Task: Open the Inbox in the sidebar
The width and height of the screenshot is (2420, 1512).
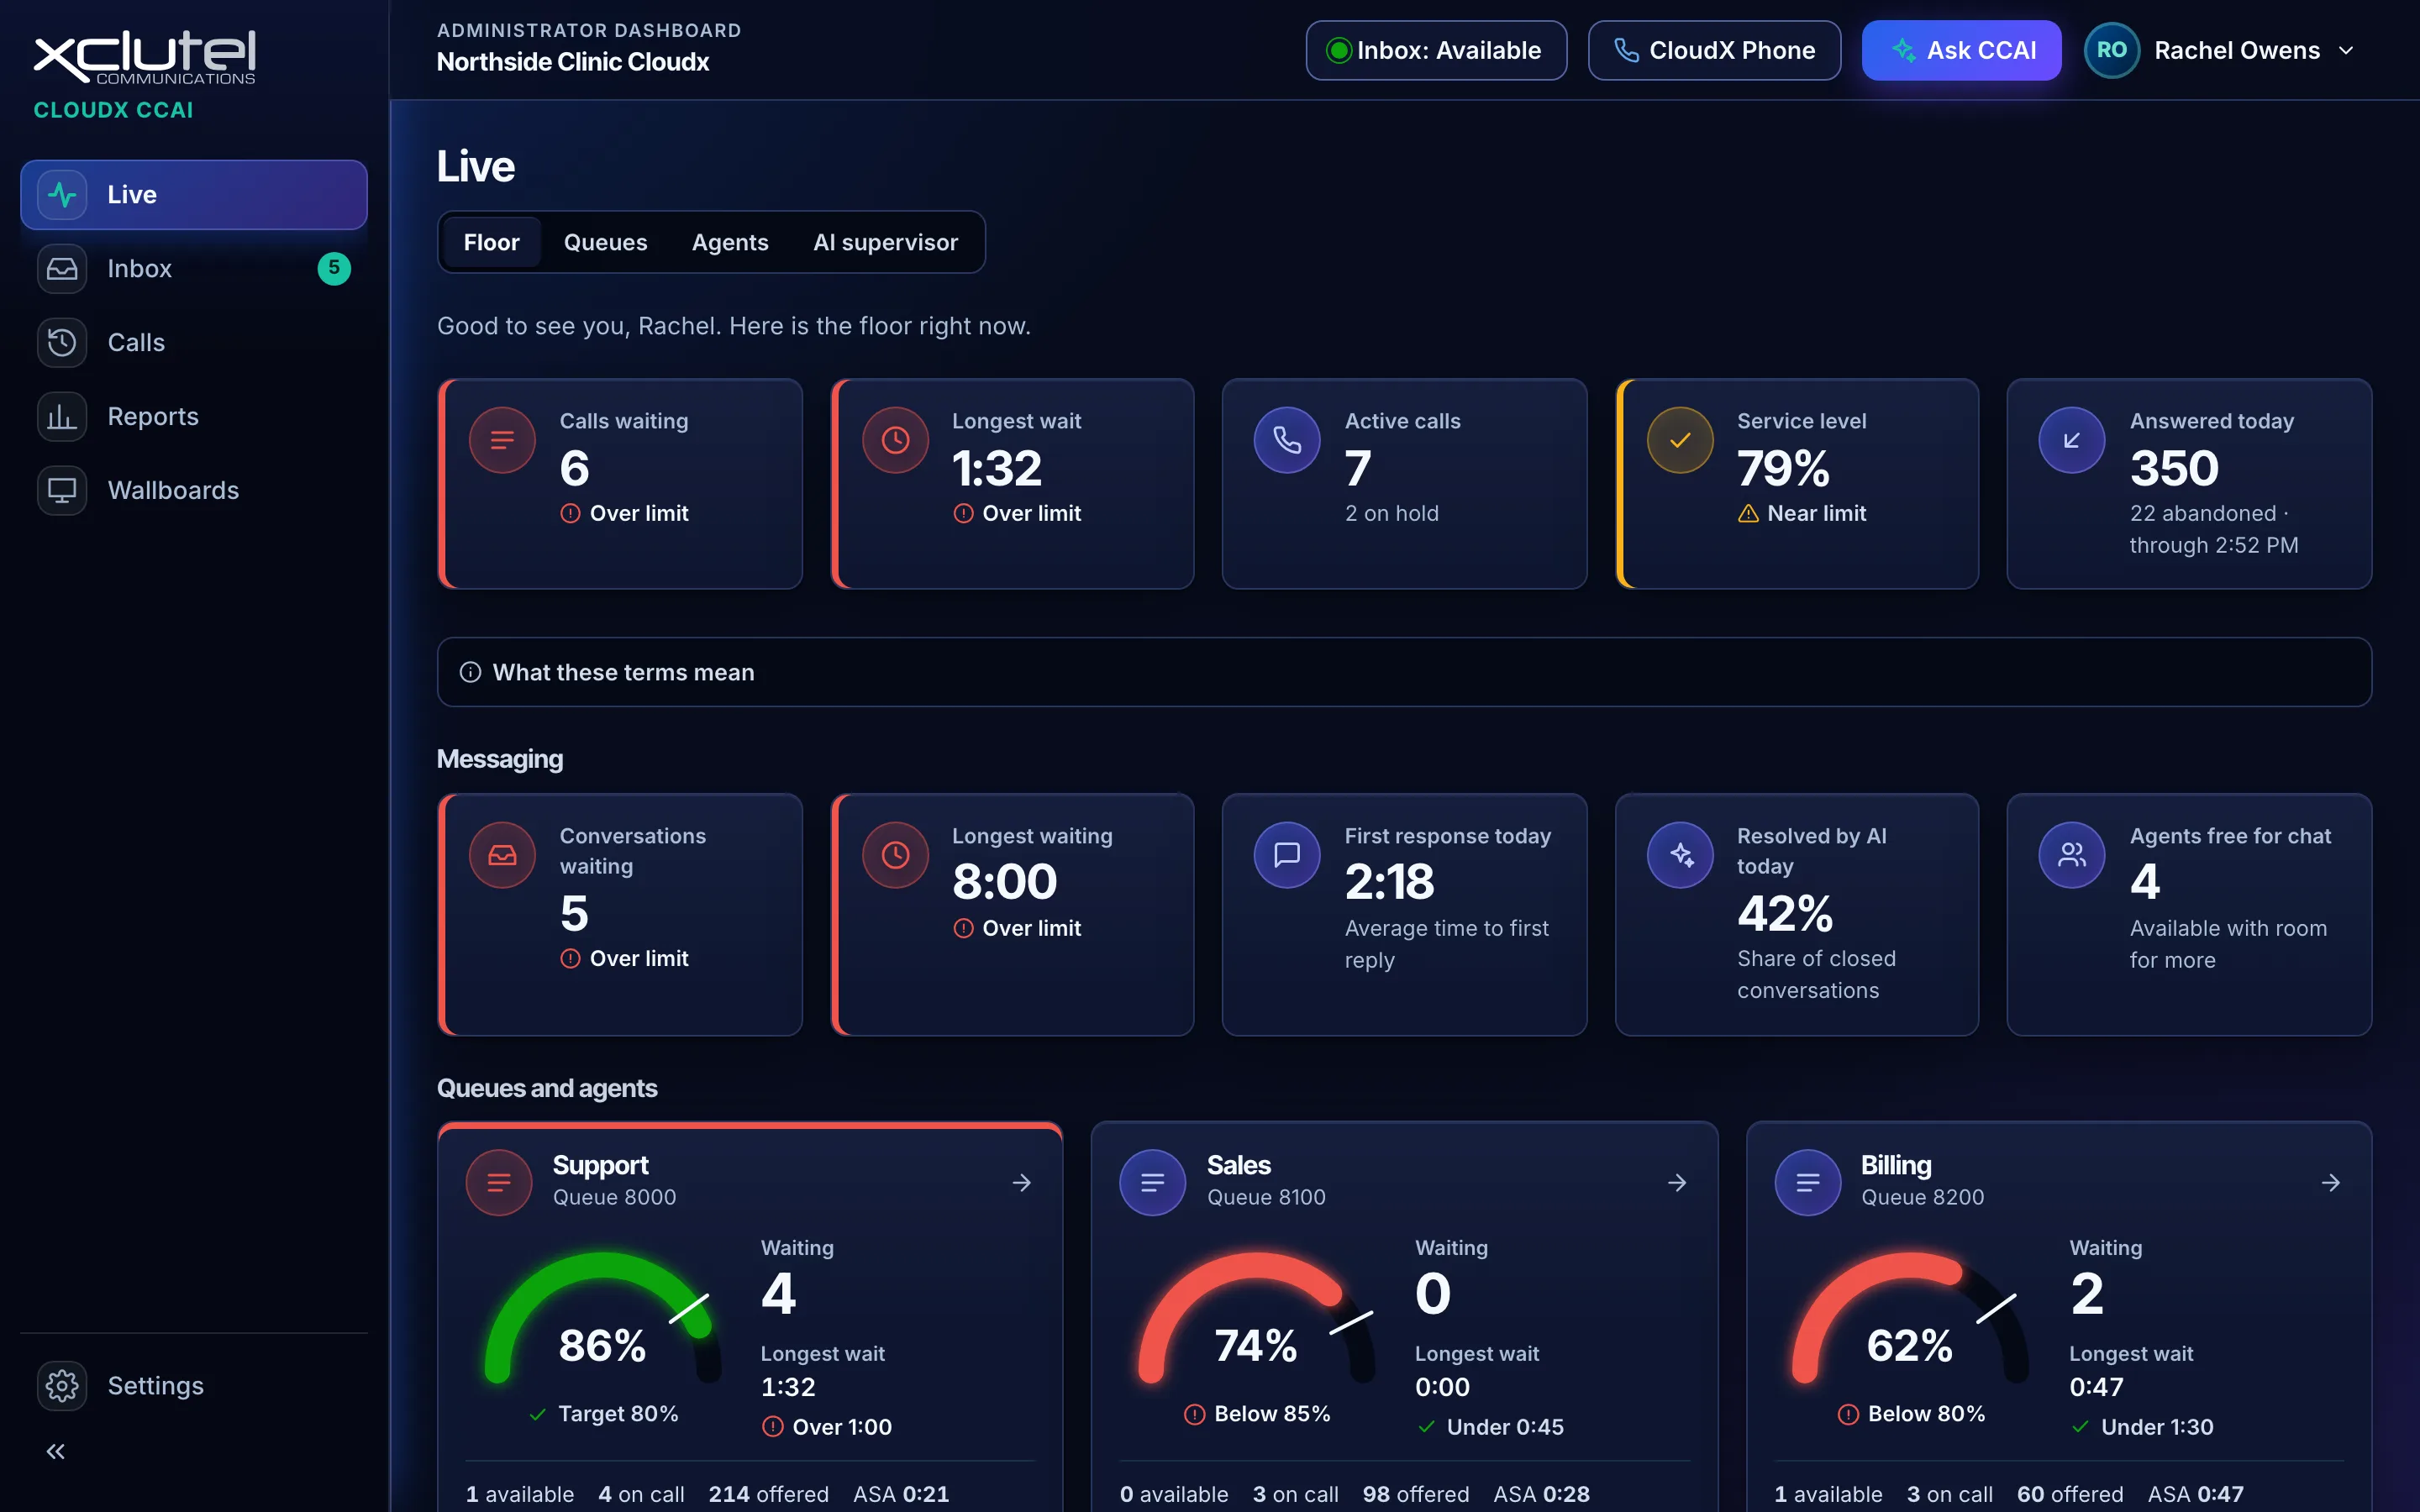Action: tap(193, 268)
